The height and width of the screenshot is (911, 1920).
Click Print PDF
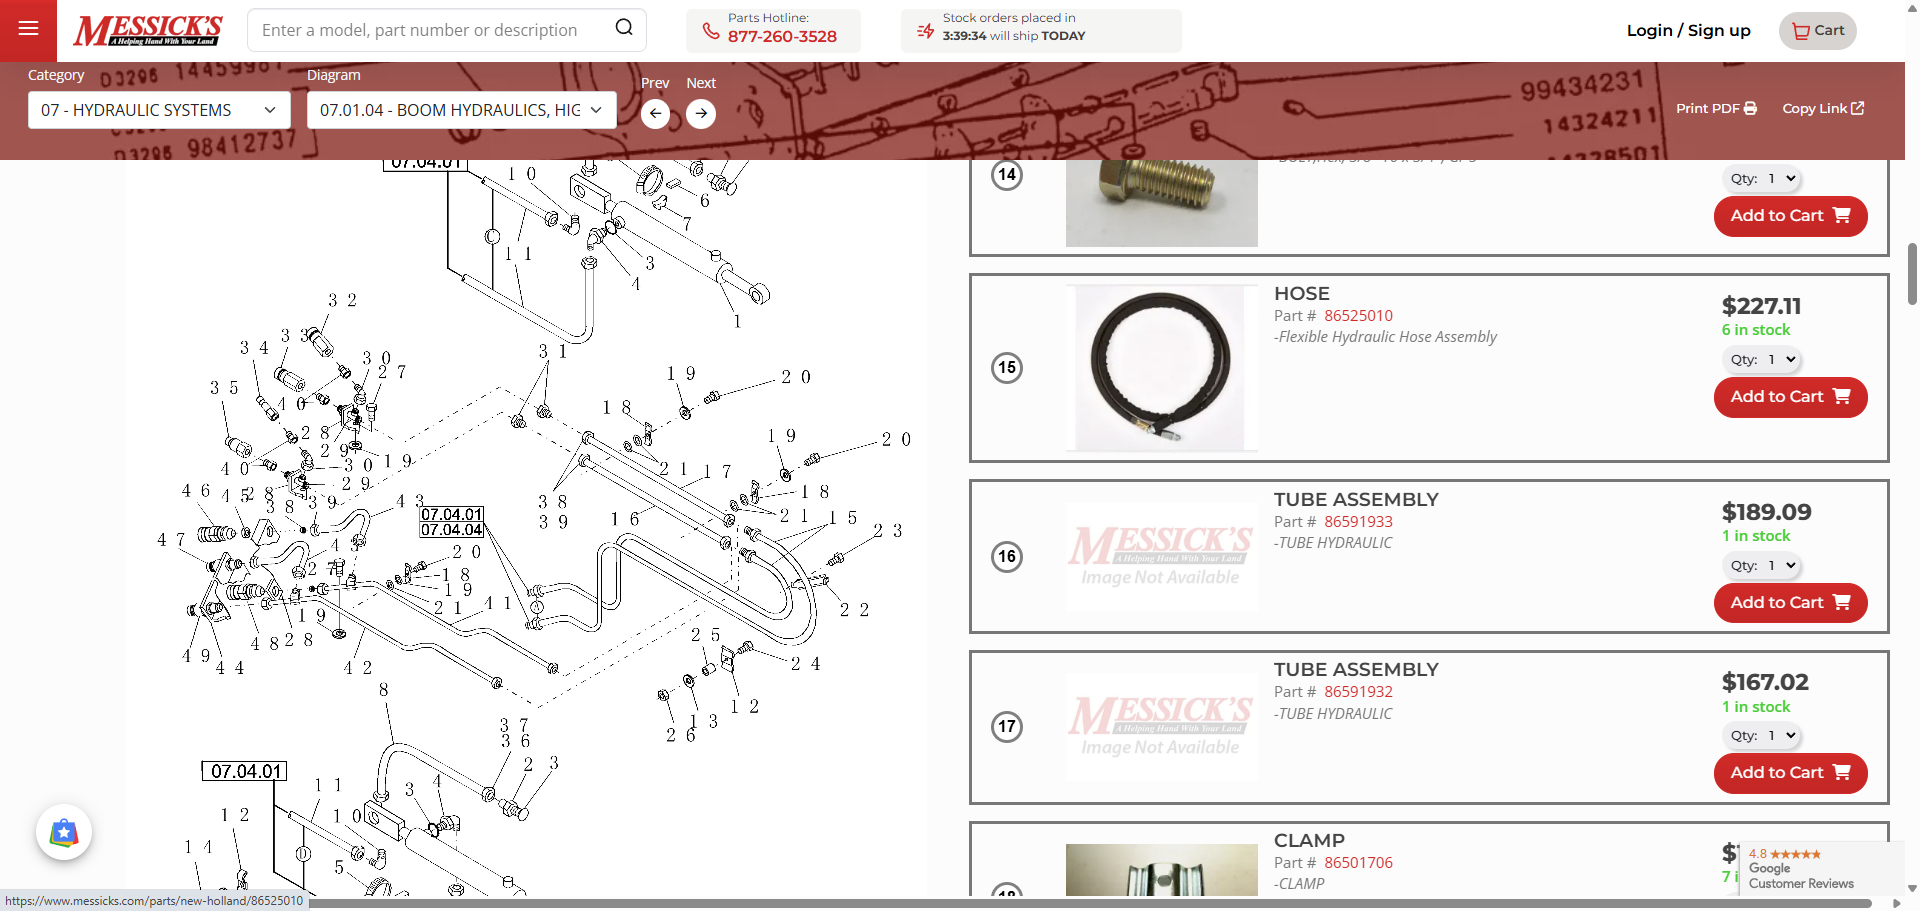pos(1716,108)
